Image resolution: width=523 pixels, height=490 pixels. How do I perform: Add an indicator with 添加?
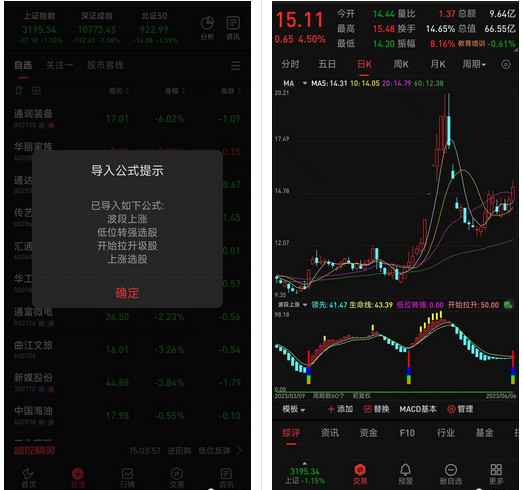(341, 409)
